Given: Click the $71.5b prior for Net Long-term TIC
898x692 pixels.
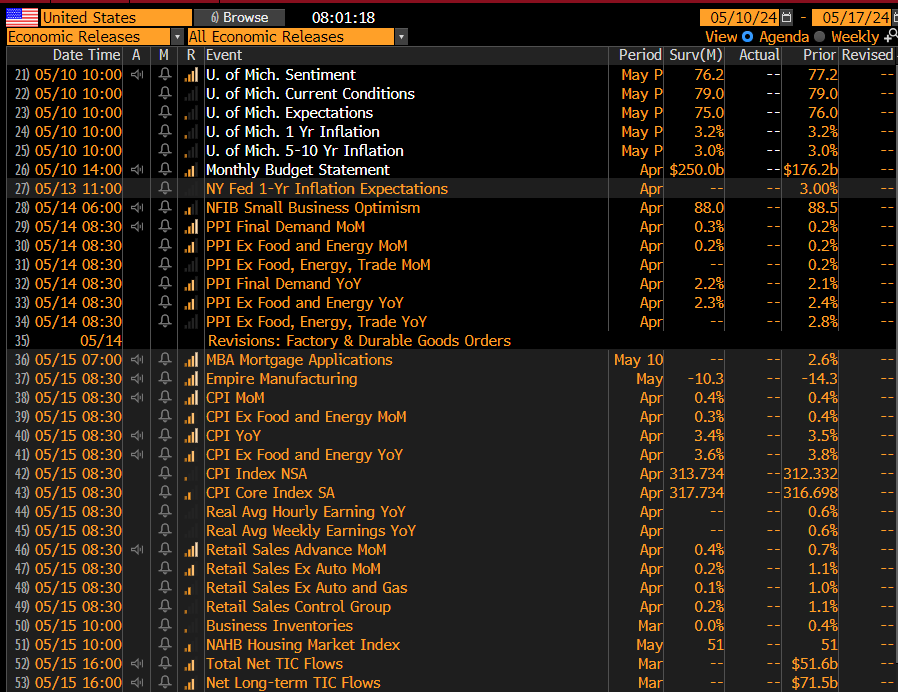Looking at the screenshot, I should pyautogui.click(x=814, y=682).
